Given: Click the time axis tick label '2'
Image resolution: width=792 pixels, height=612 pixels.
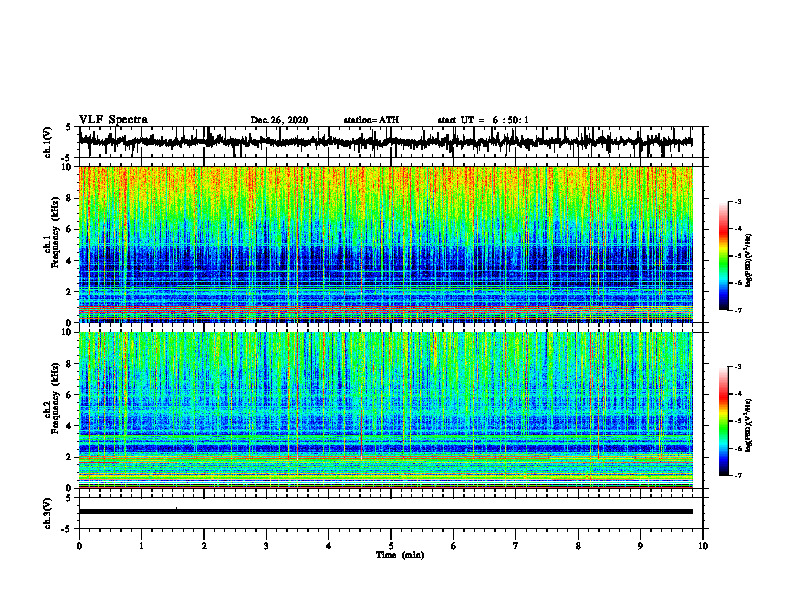Looking at the screenshot, I should pos(204,546).
